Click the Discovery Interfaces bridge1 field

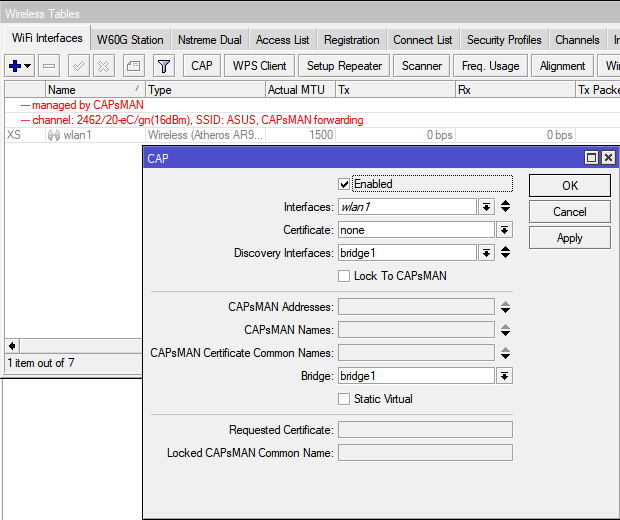click(407, 253)
